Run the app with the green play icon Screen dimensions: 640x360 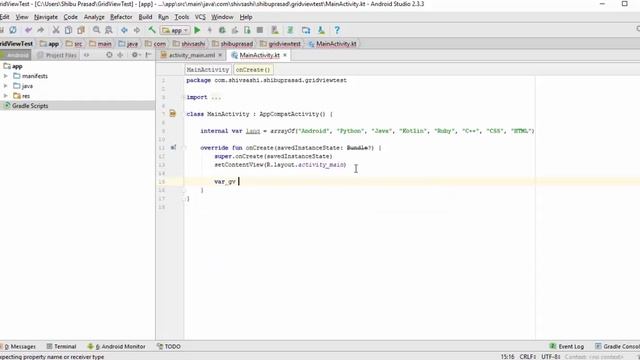point(197,30)
